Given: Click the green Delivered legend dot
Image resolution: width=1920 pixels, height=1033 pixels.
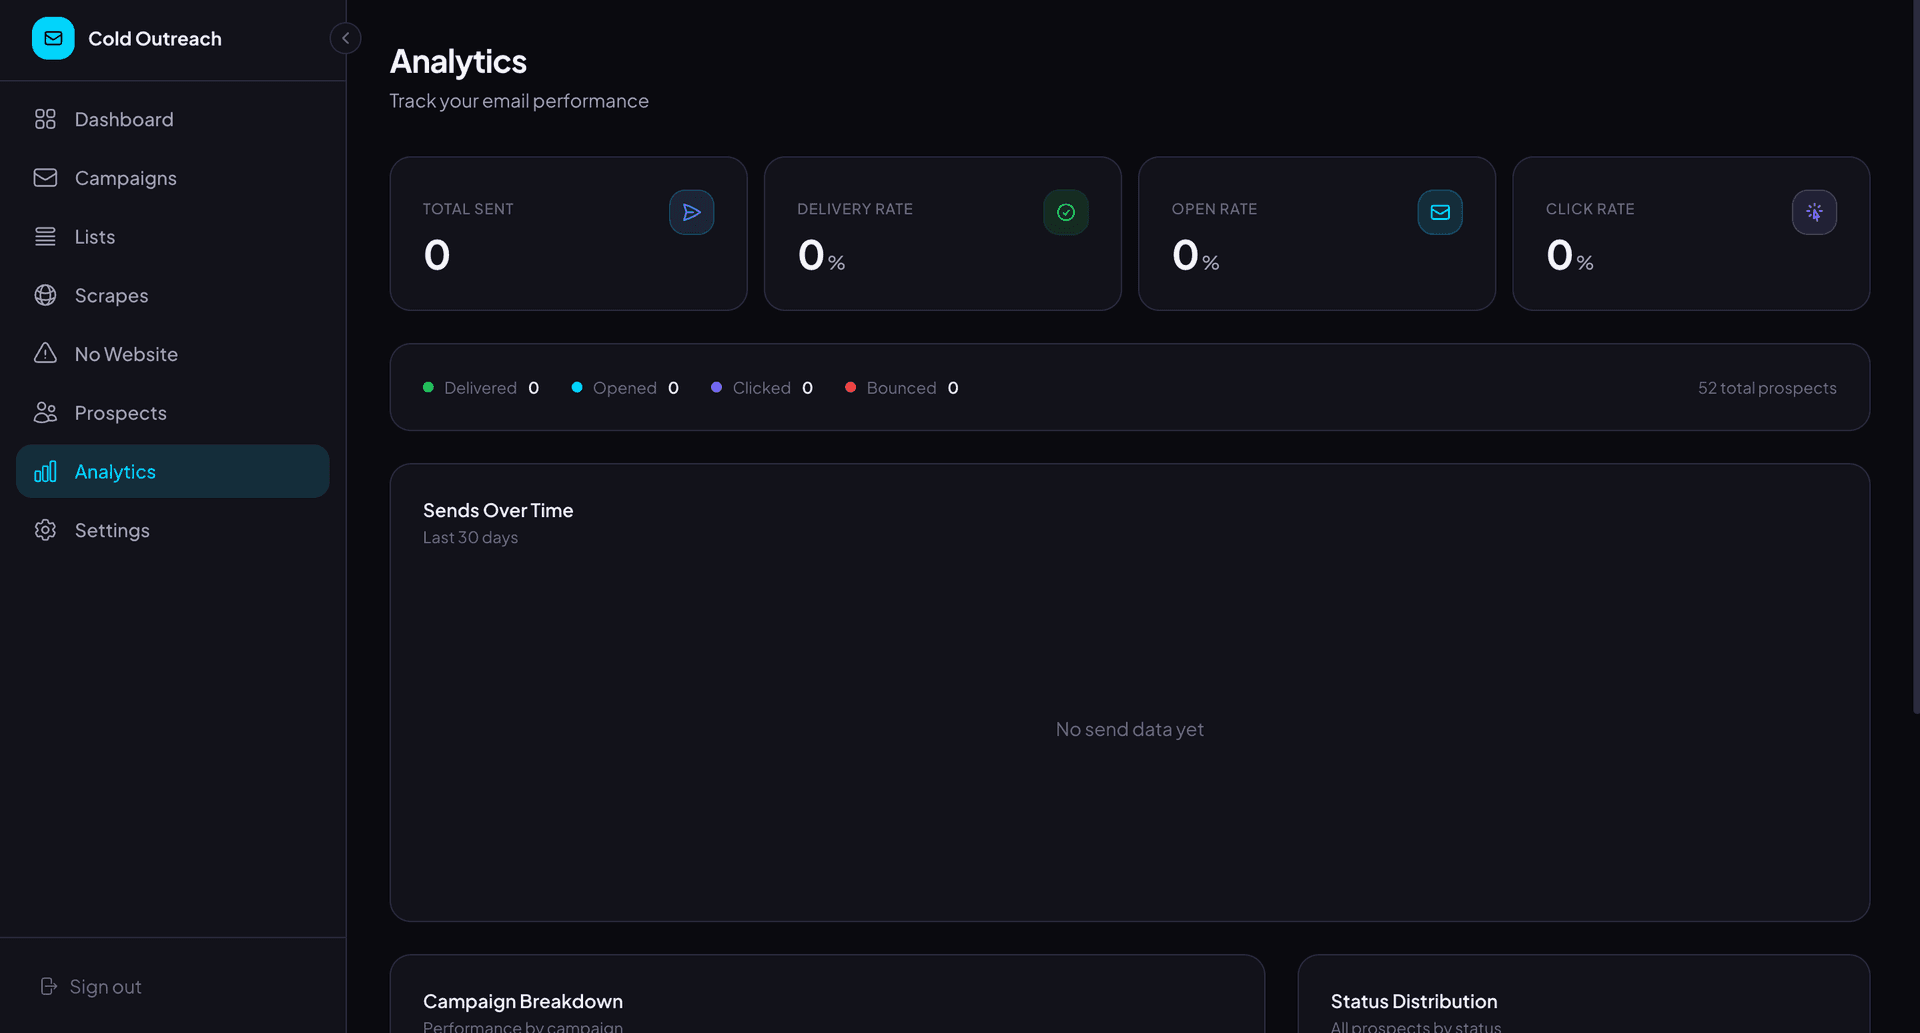Looking at the screenshot, I should pyautogui.click(x=428, y=387).
